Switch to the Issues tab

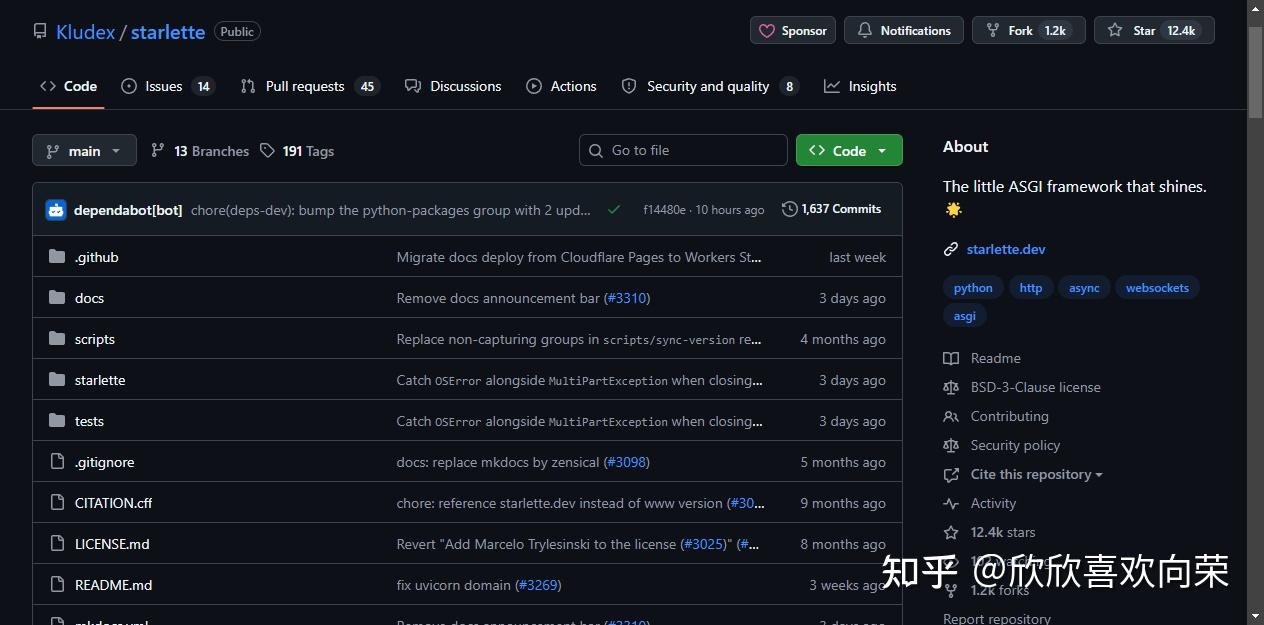point(167,86)
